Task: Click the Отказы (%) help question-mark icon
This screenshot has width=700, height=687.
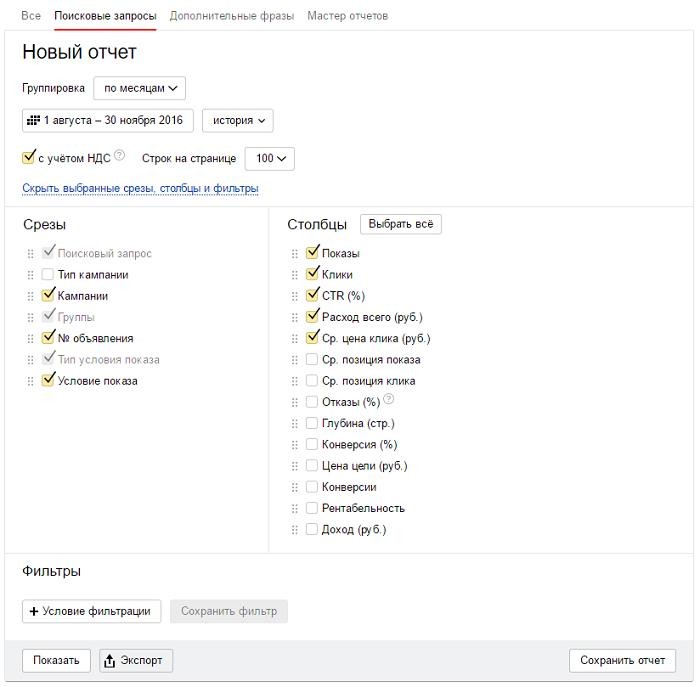Action: pos(389,399)
